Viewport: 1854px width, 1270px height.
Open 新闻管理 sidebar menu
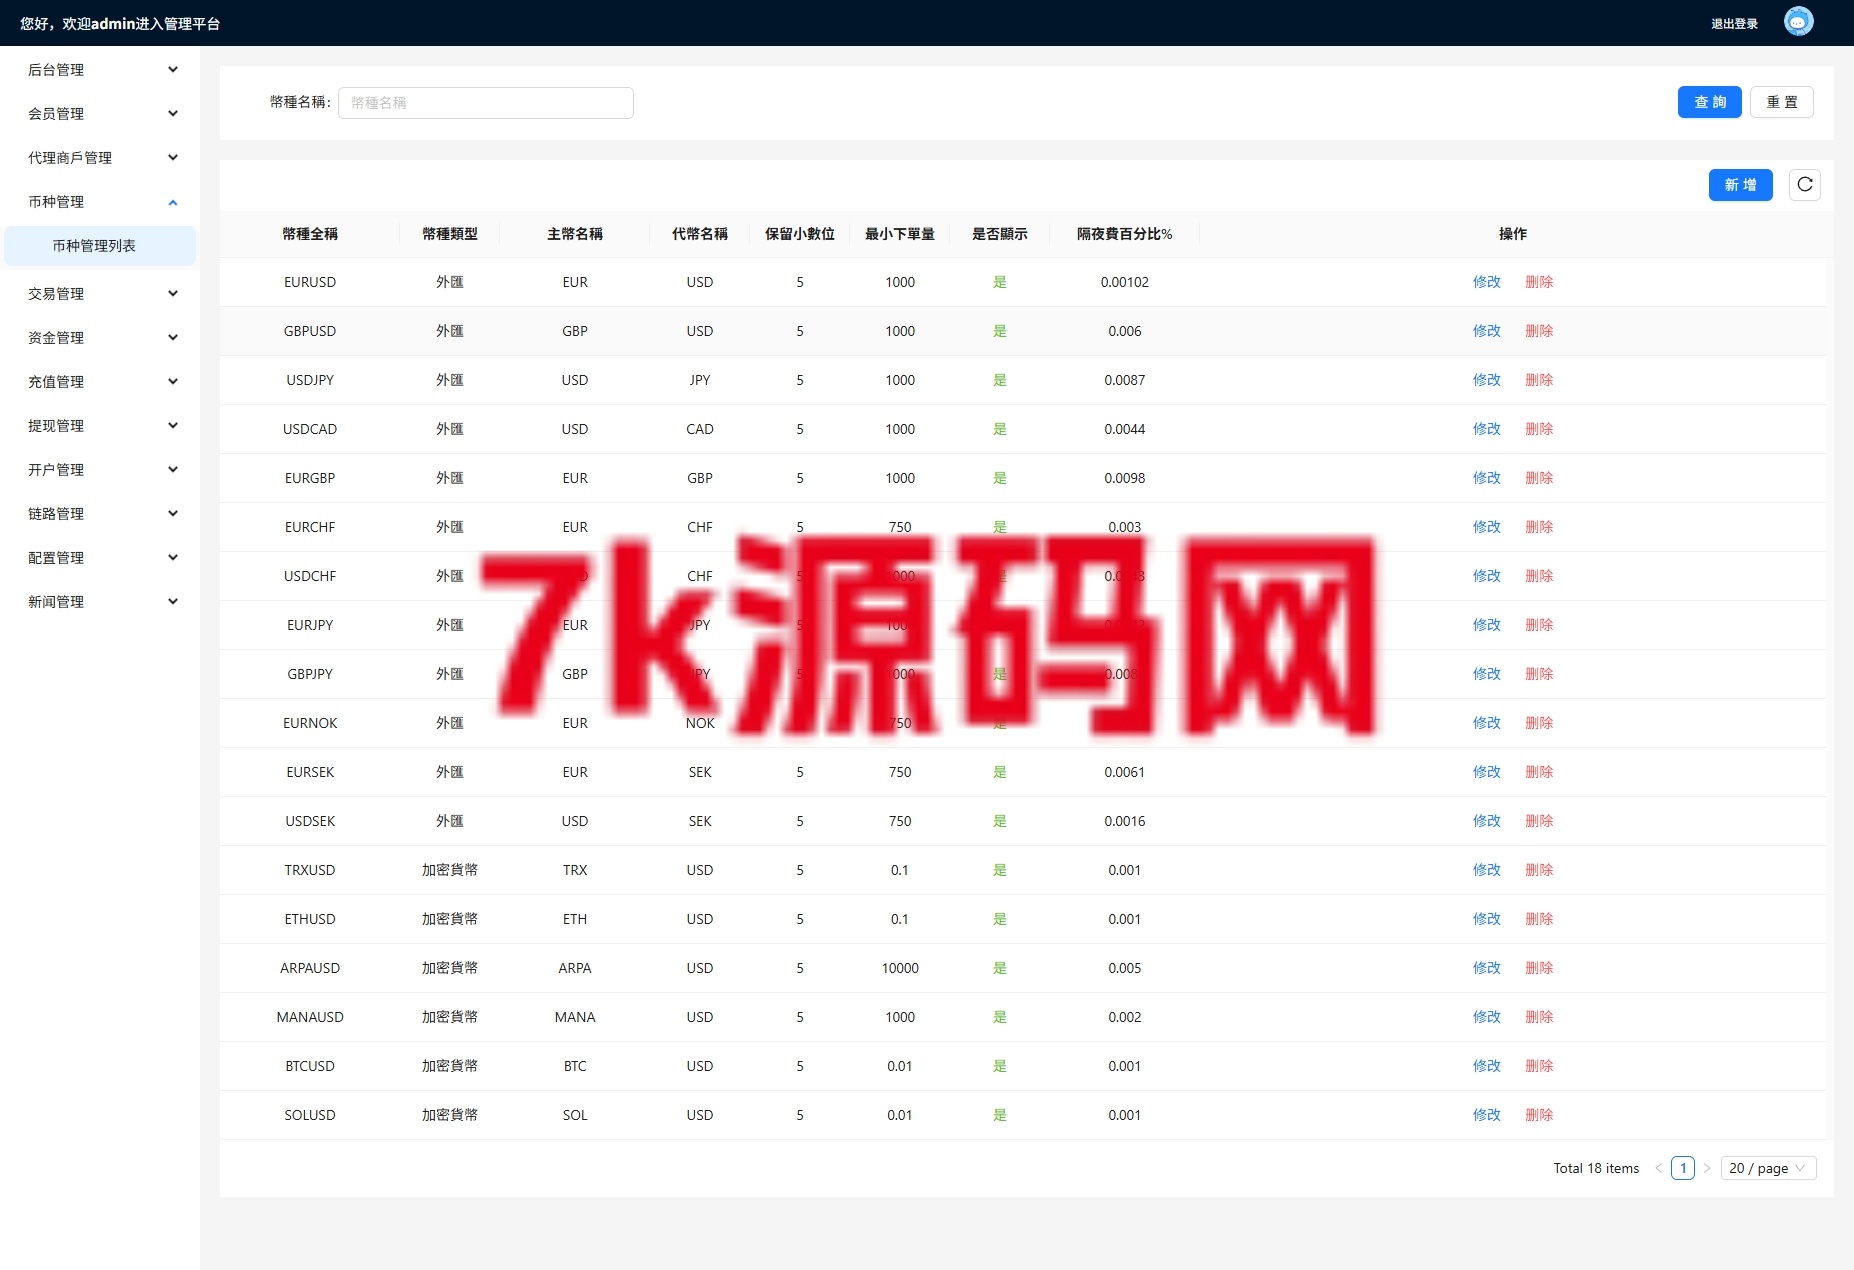pos(100,602)
